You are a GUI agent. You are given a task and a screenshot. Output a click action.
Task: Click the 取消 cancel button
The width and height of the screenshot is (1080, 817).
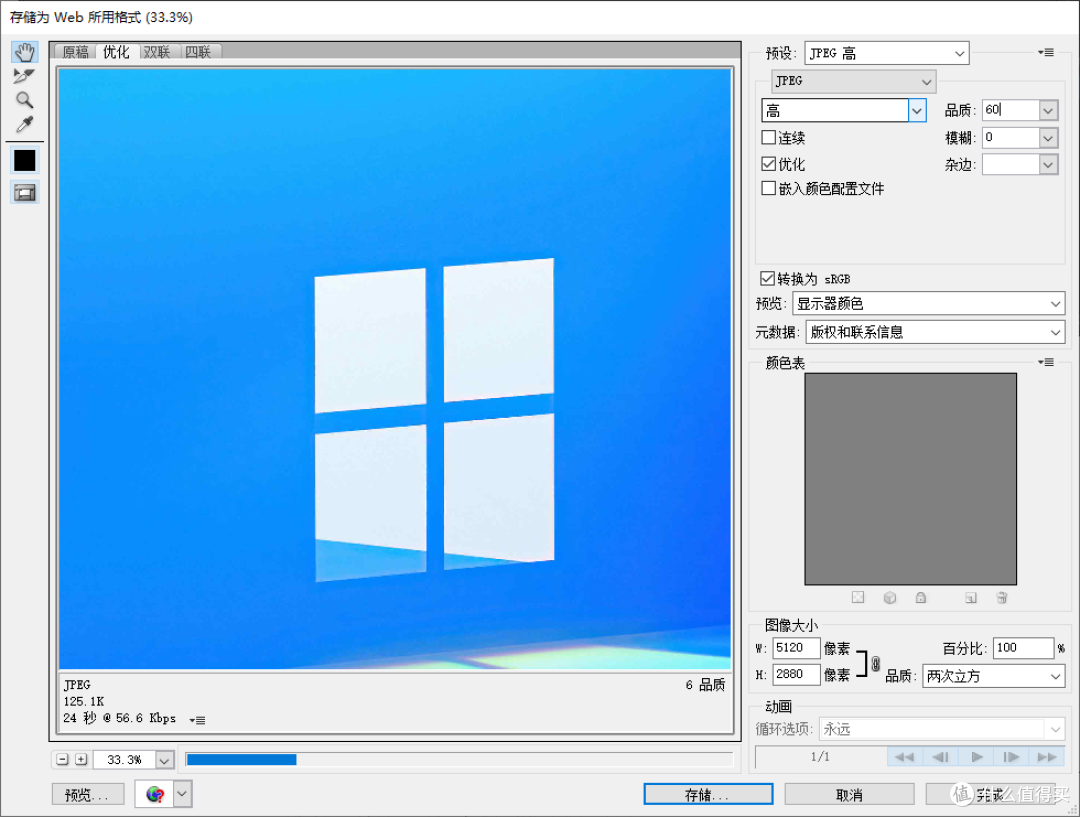pyautogui.click(x=849, y=794)
